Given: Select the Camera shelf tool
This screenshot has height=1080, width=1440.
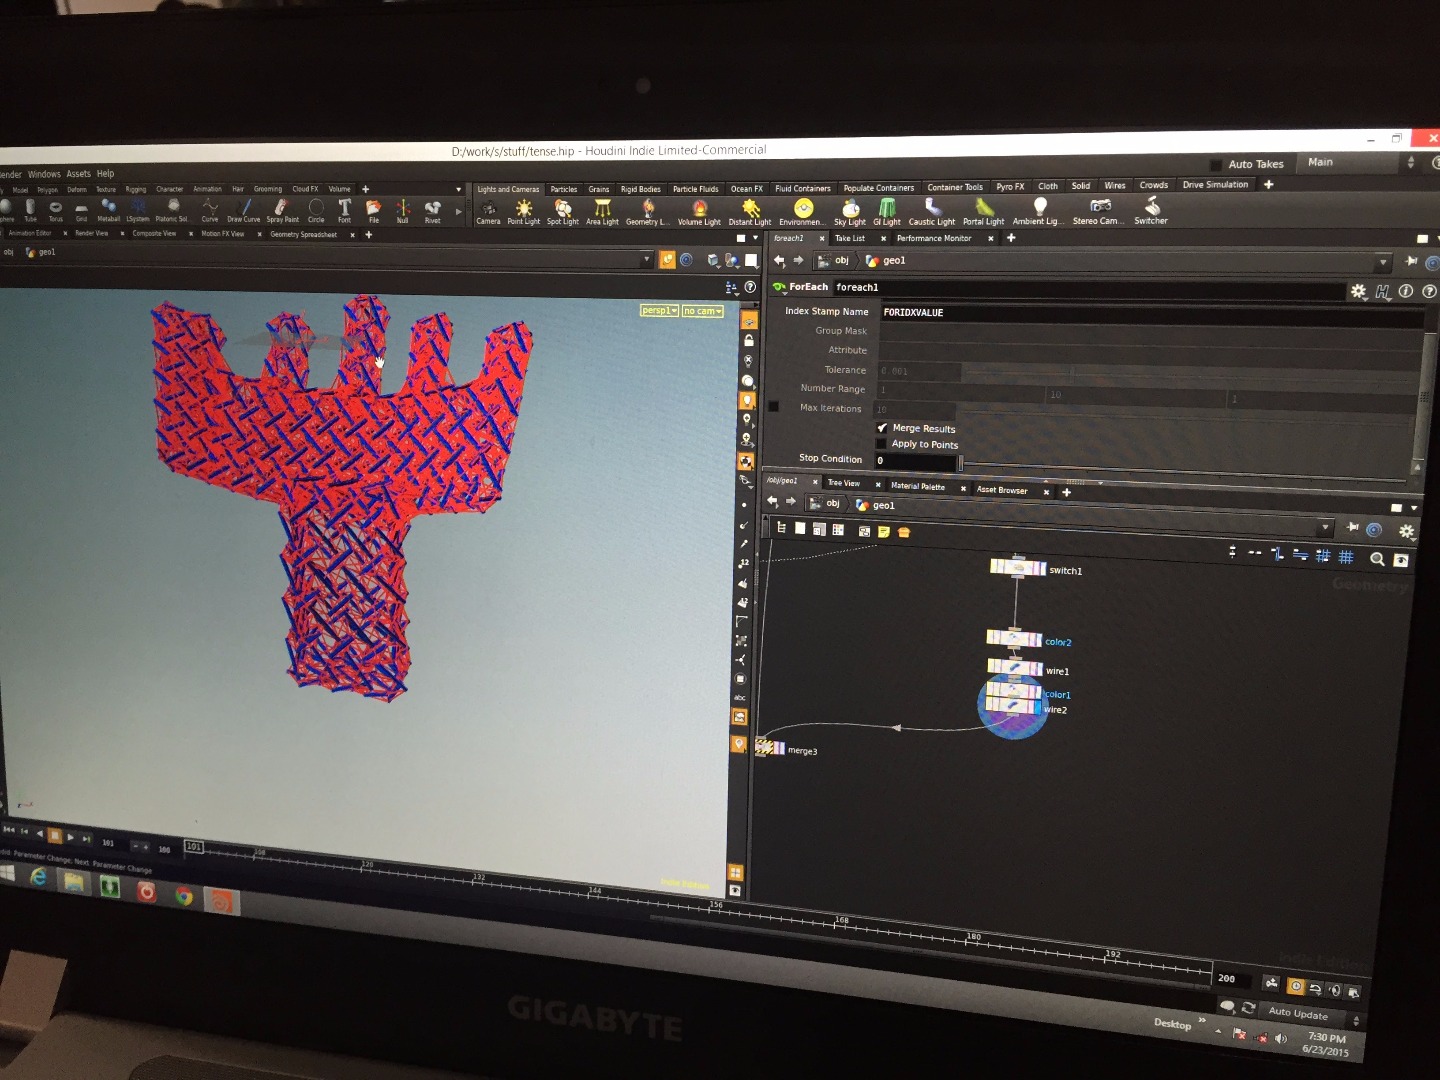Looking at the screenshot, I should [488, 212].
